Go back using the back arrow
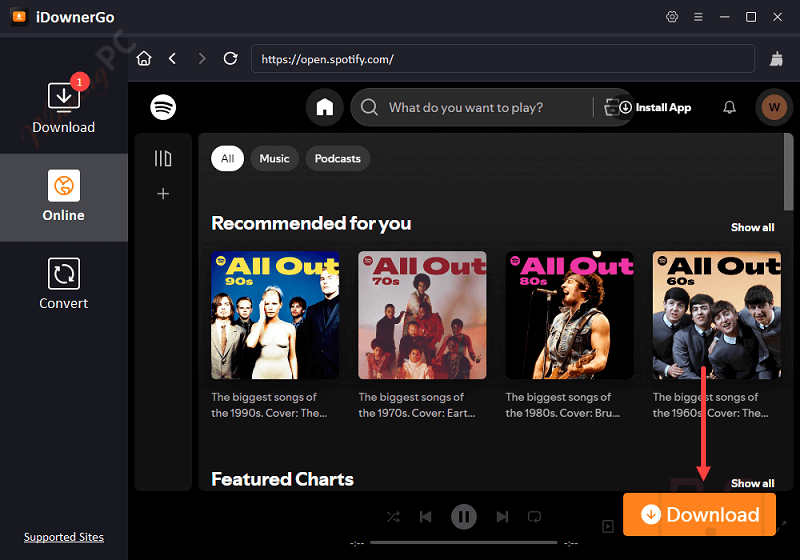Screen dimensions: 800x560 tap(173, 59)
